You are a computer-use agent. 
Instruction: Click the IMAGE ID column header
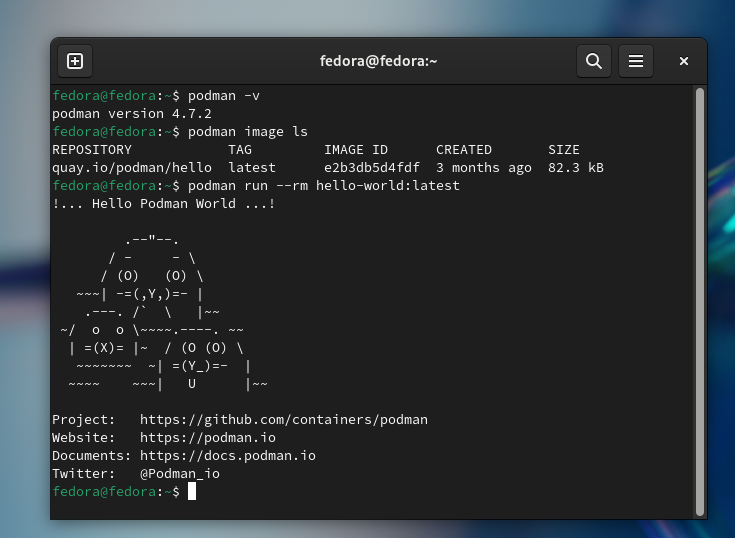tap(356, 150)
